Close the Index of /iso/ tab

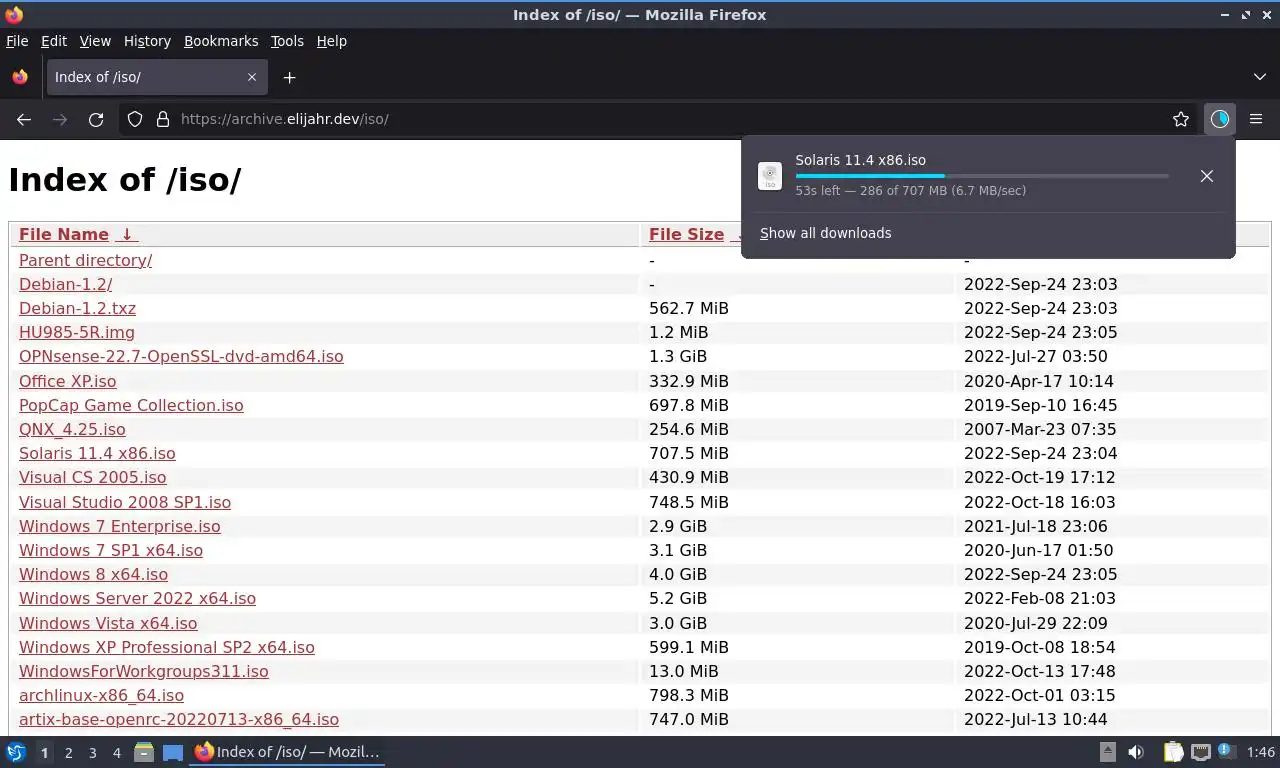pos(252,77)
